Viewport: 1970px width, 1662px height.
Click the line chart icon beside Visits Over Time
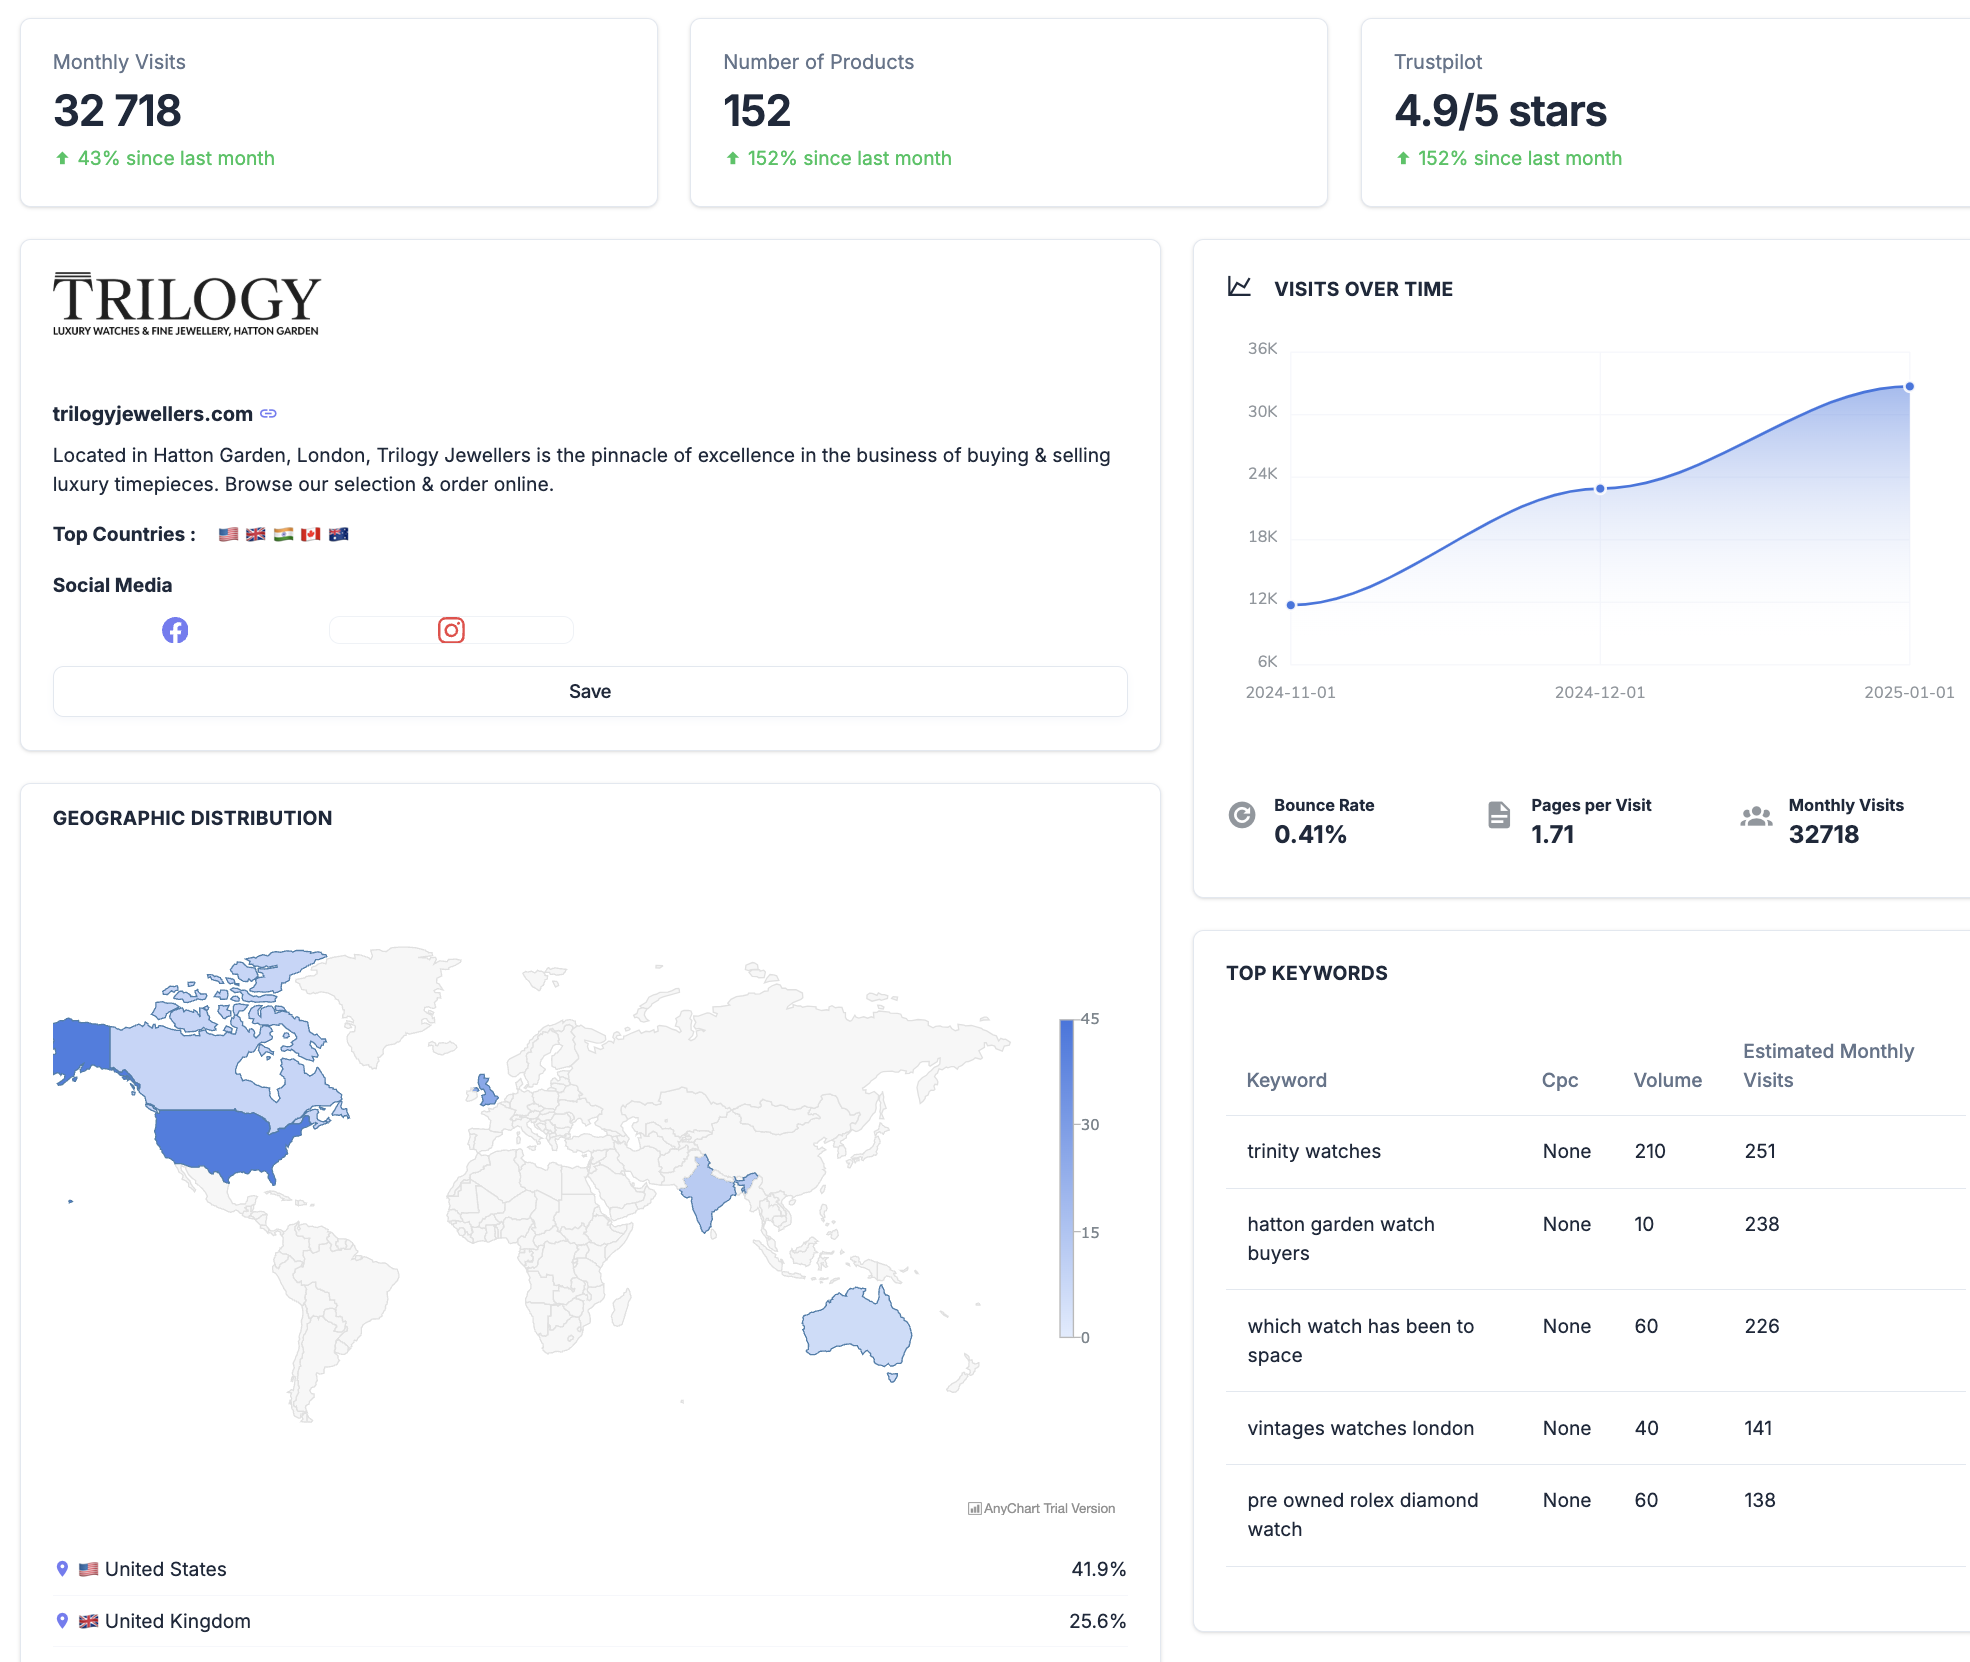[1239, 287]
